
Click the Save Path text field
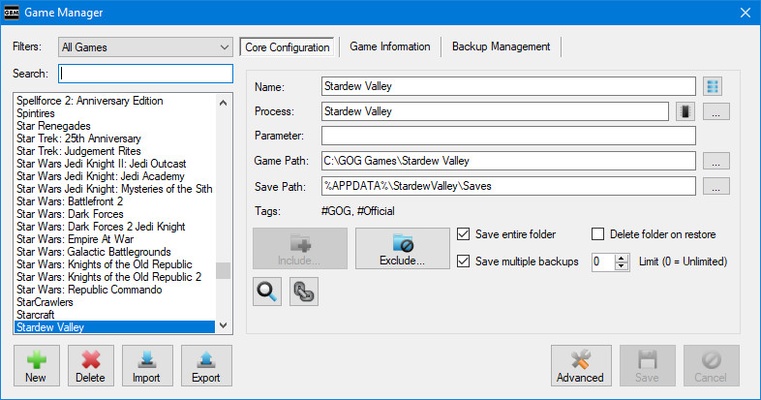point(508,186)
